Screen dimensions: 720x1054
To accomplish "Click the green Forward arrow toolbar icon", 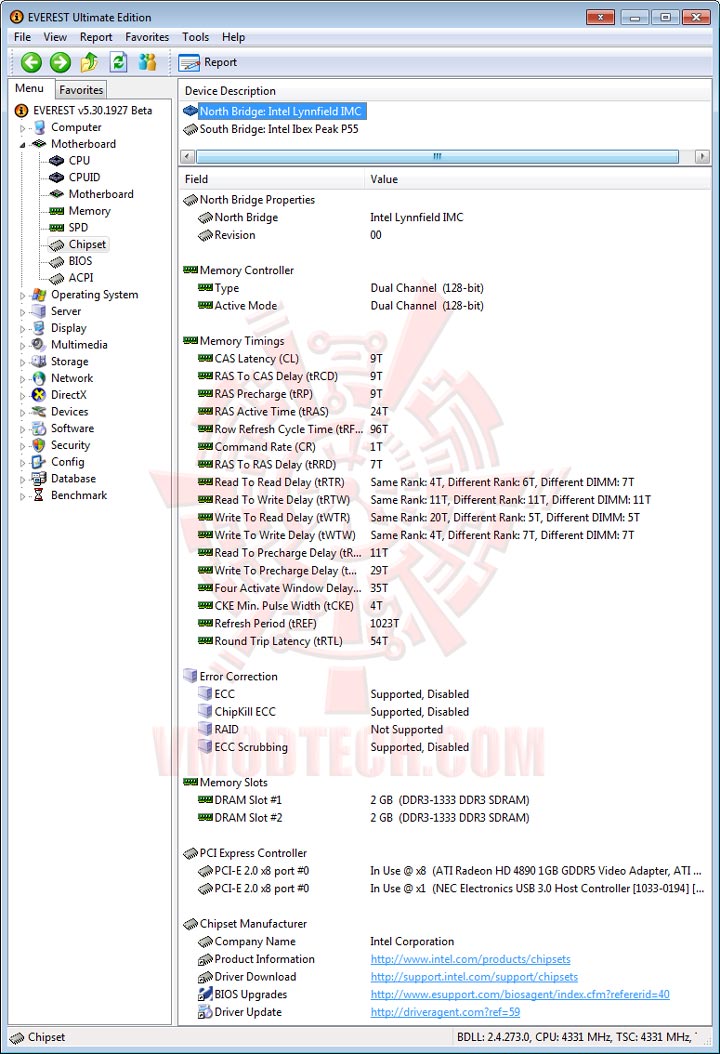I will (x=61, y=63).
